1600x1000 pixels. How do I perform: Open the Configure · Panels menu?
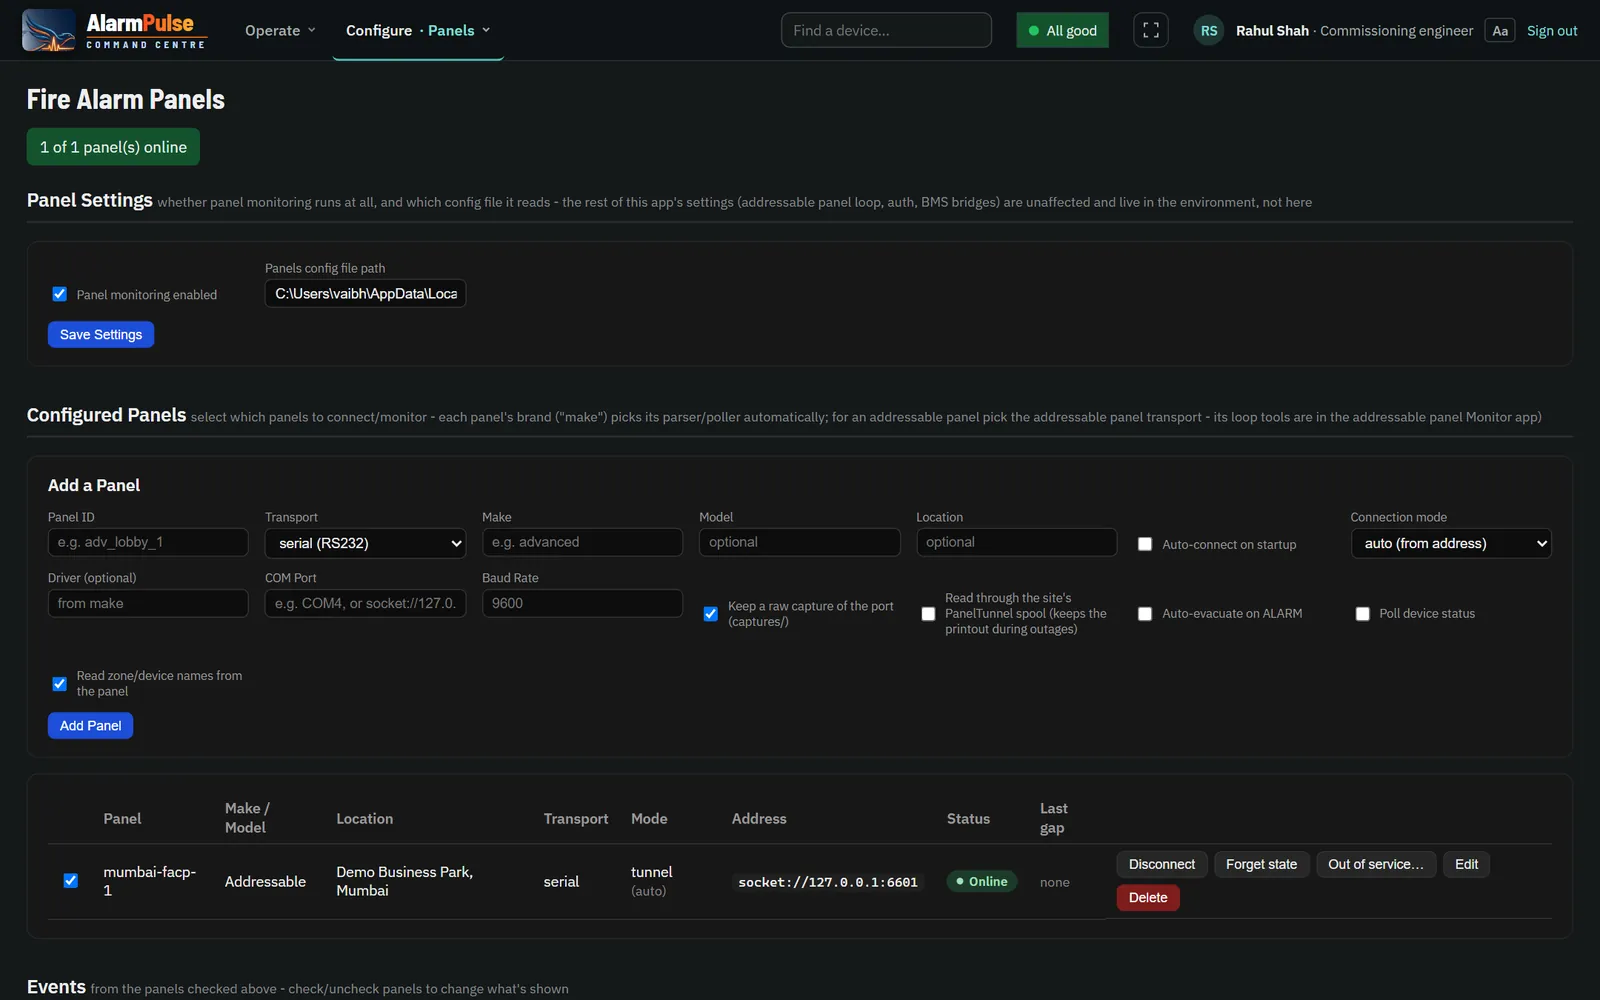(x=418, y=30)
